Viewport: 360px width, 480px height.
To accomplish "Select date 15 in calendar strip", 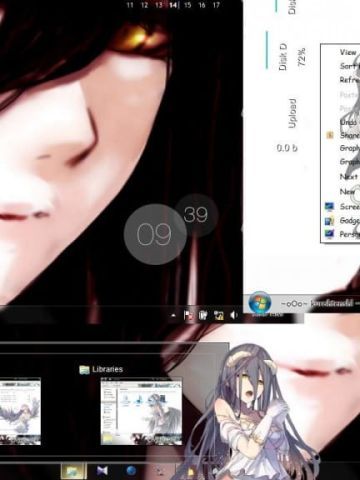I will click(188, 5).
